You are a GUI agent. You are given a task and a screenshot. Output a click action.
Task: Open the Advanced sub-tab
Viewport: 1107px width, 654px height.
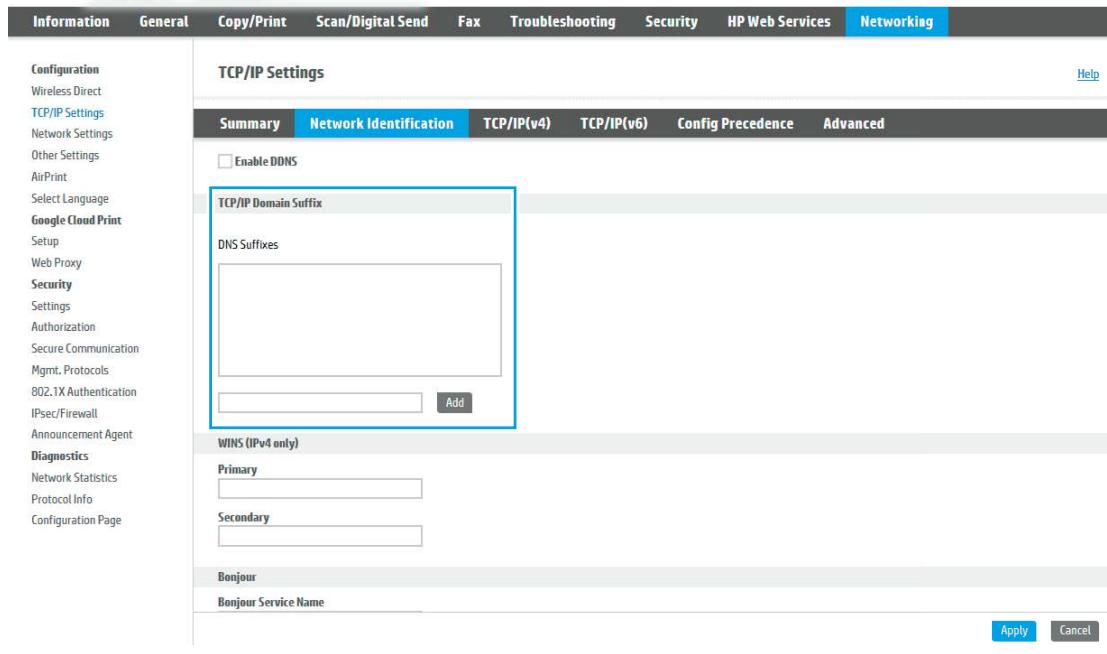coord(854,124)
